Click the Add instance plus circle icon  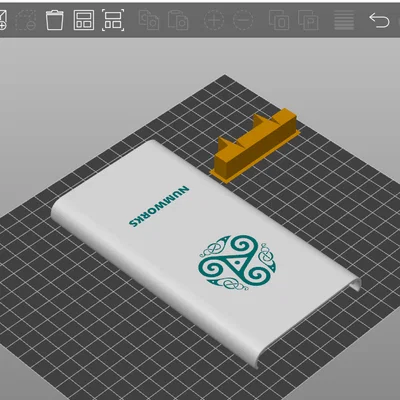pyautogui.click(x=214, y=20)
